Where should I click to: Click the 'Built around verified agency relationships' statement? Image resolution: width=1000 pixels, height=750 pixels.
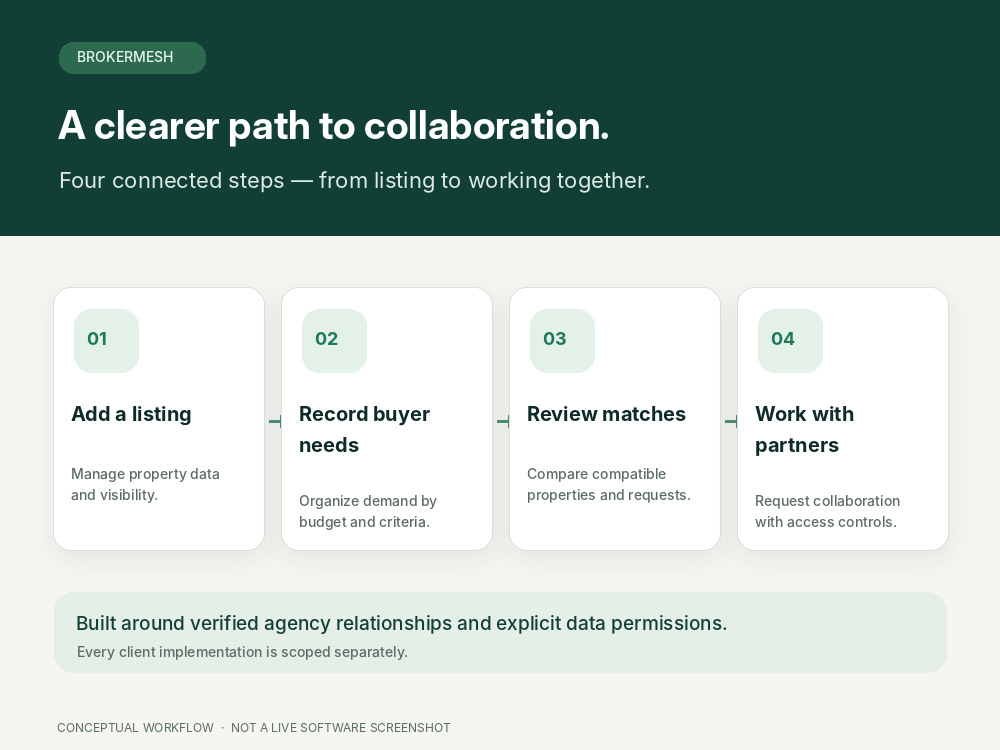pos(401,623)
